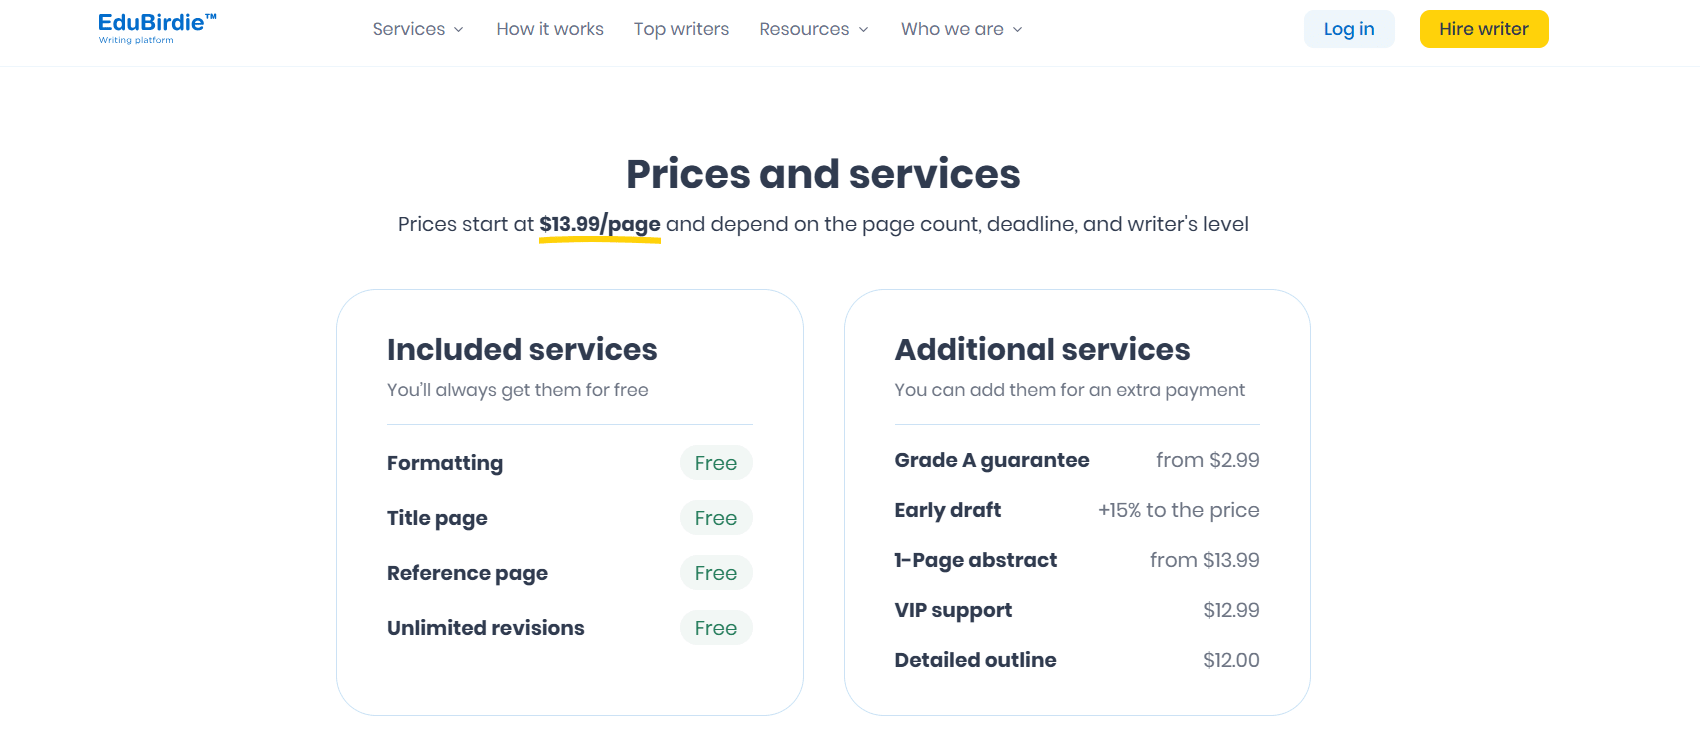Viewport: 1700px width, 739px height.
Task: Expand the Services dropdown menu
Action: tap(417, 29)
